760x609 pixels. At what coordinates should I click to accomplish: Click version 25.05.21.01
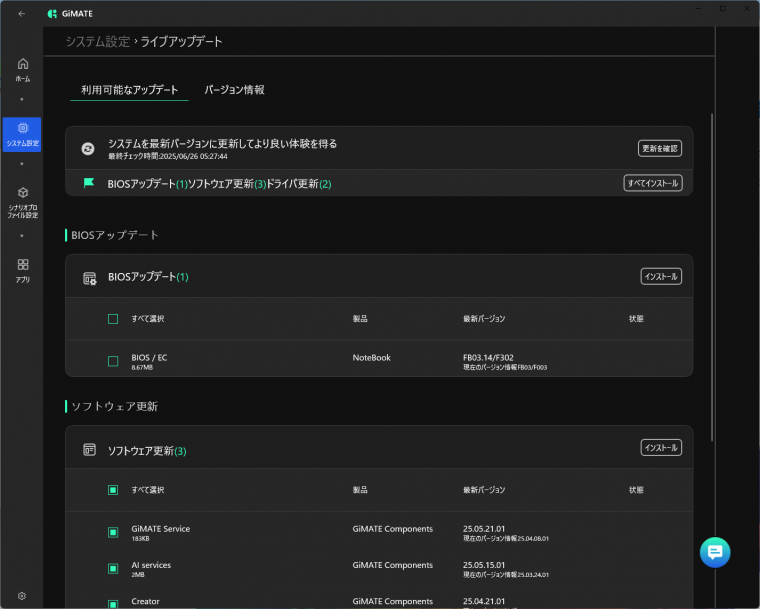click(484, 529)
